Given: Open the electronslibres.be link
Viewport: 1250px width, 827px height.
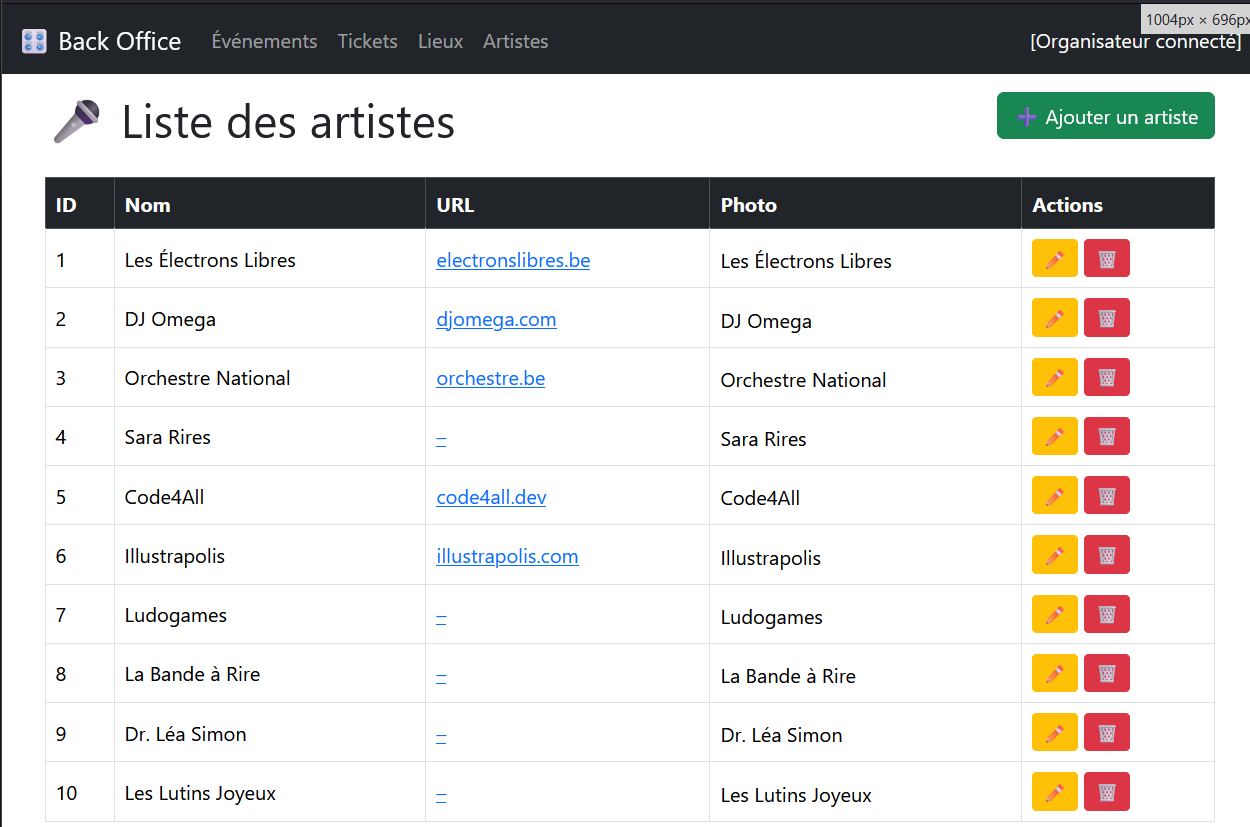Looking at the screenshot, I should click(513, 260).
